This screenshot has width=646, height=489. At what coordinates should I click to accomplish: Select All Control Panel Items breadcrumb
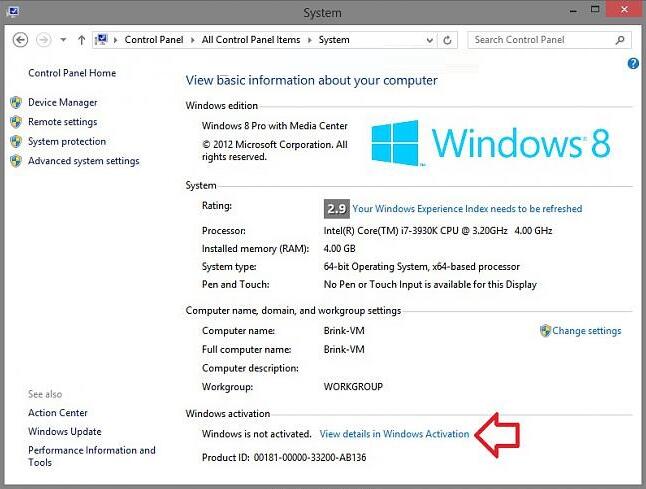point(251,40)
